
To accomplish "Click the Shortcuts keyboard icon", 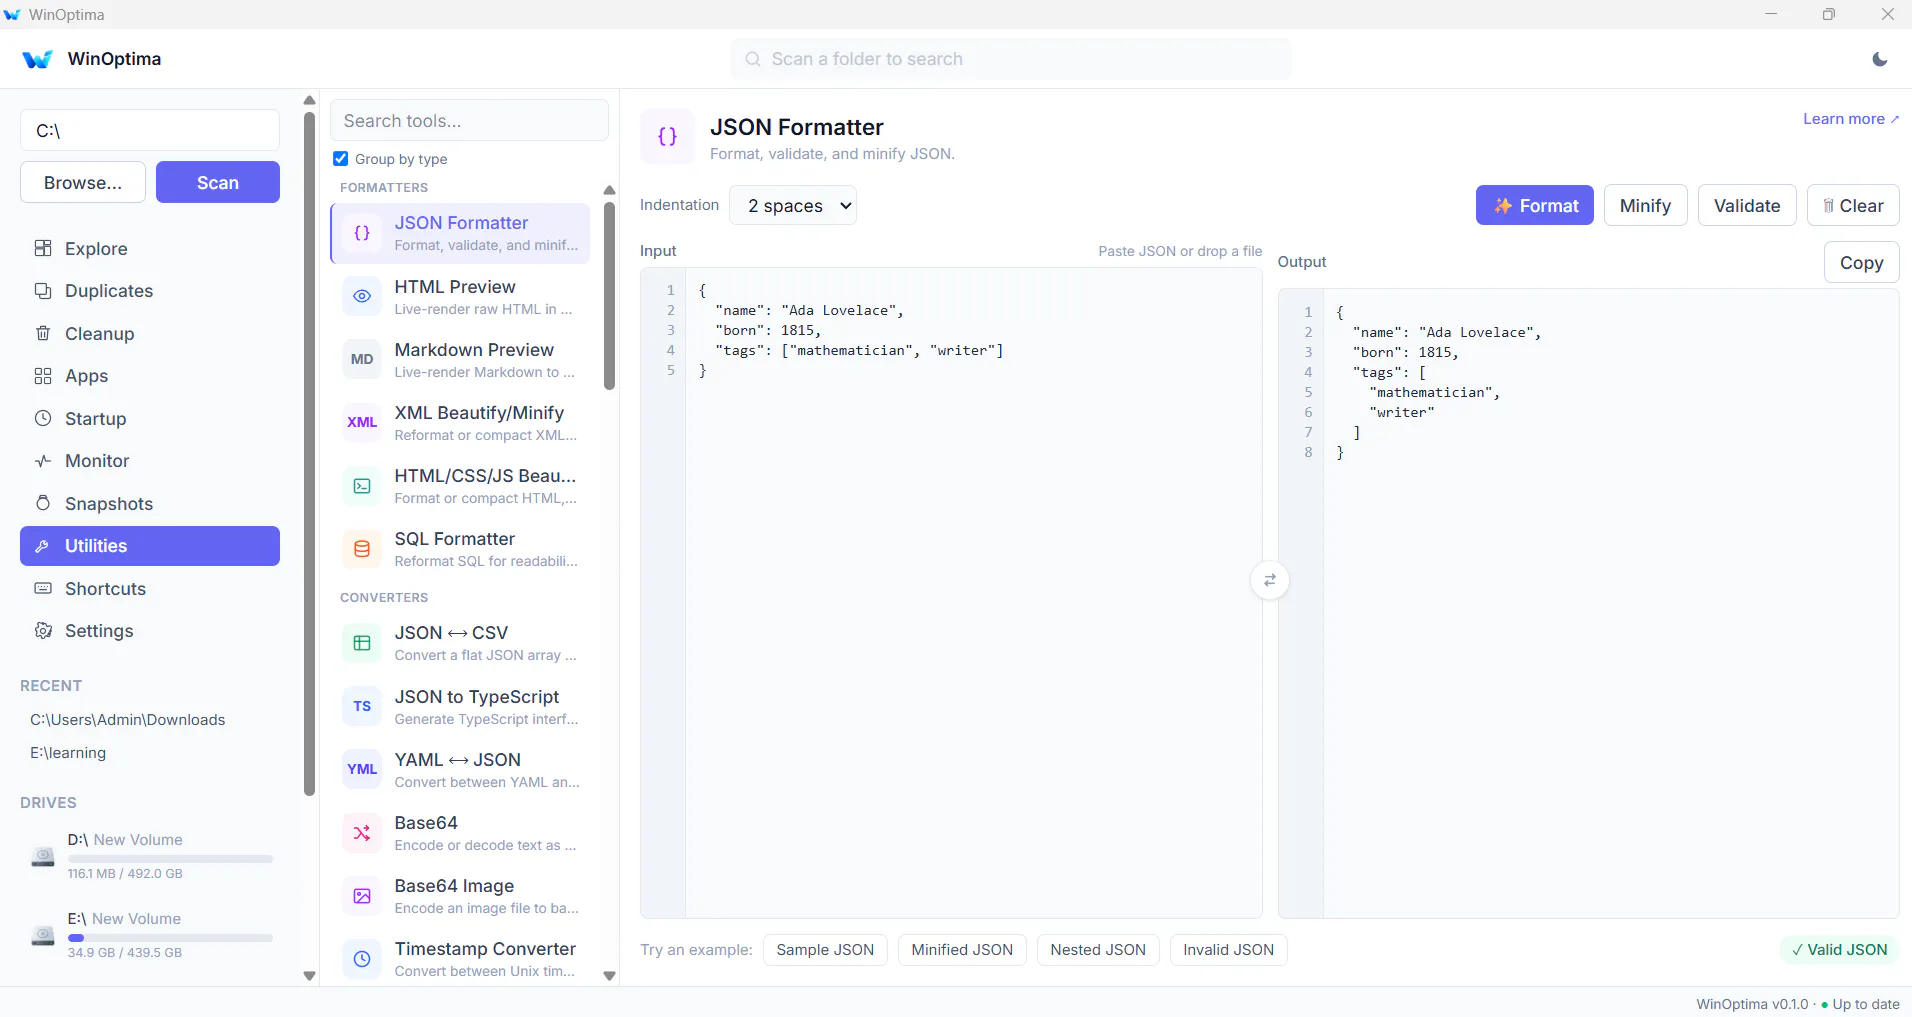I will click(43, 588).
